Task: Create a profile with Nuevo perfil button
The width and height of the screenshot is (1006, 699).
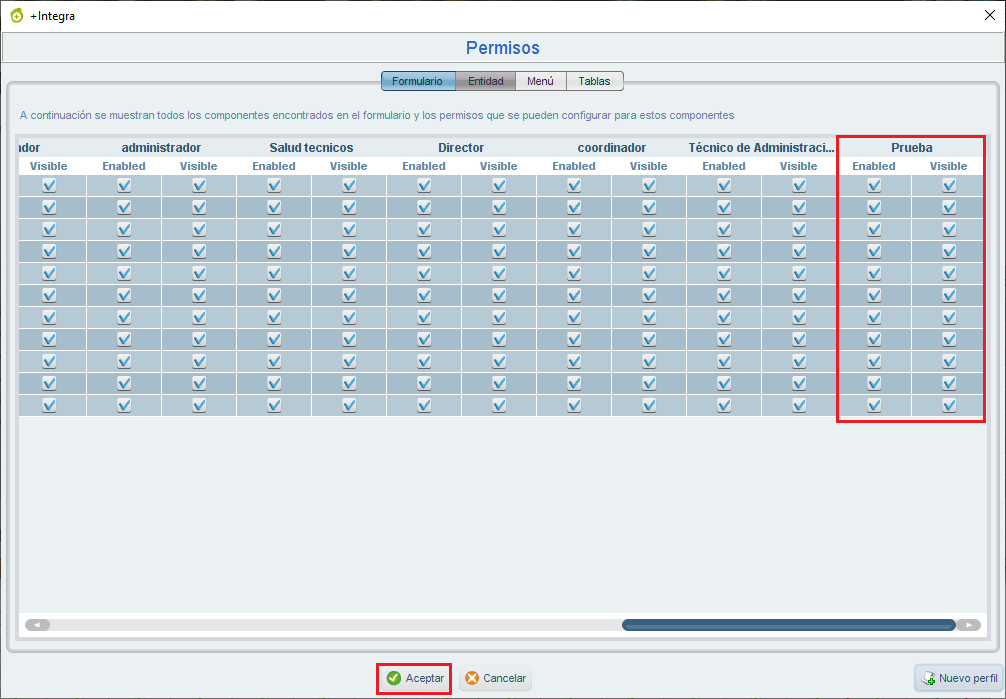Action: [959, 678]
